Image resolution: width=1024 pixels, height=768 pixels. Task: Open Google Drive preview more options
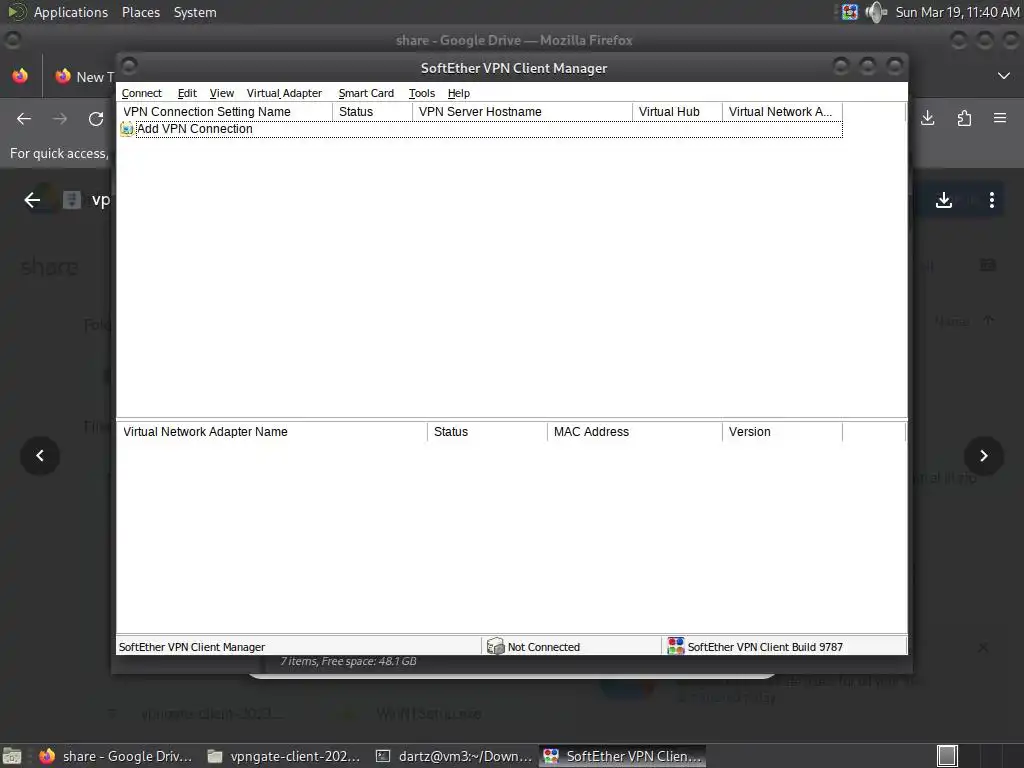(992, 200)
